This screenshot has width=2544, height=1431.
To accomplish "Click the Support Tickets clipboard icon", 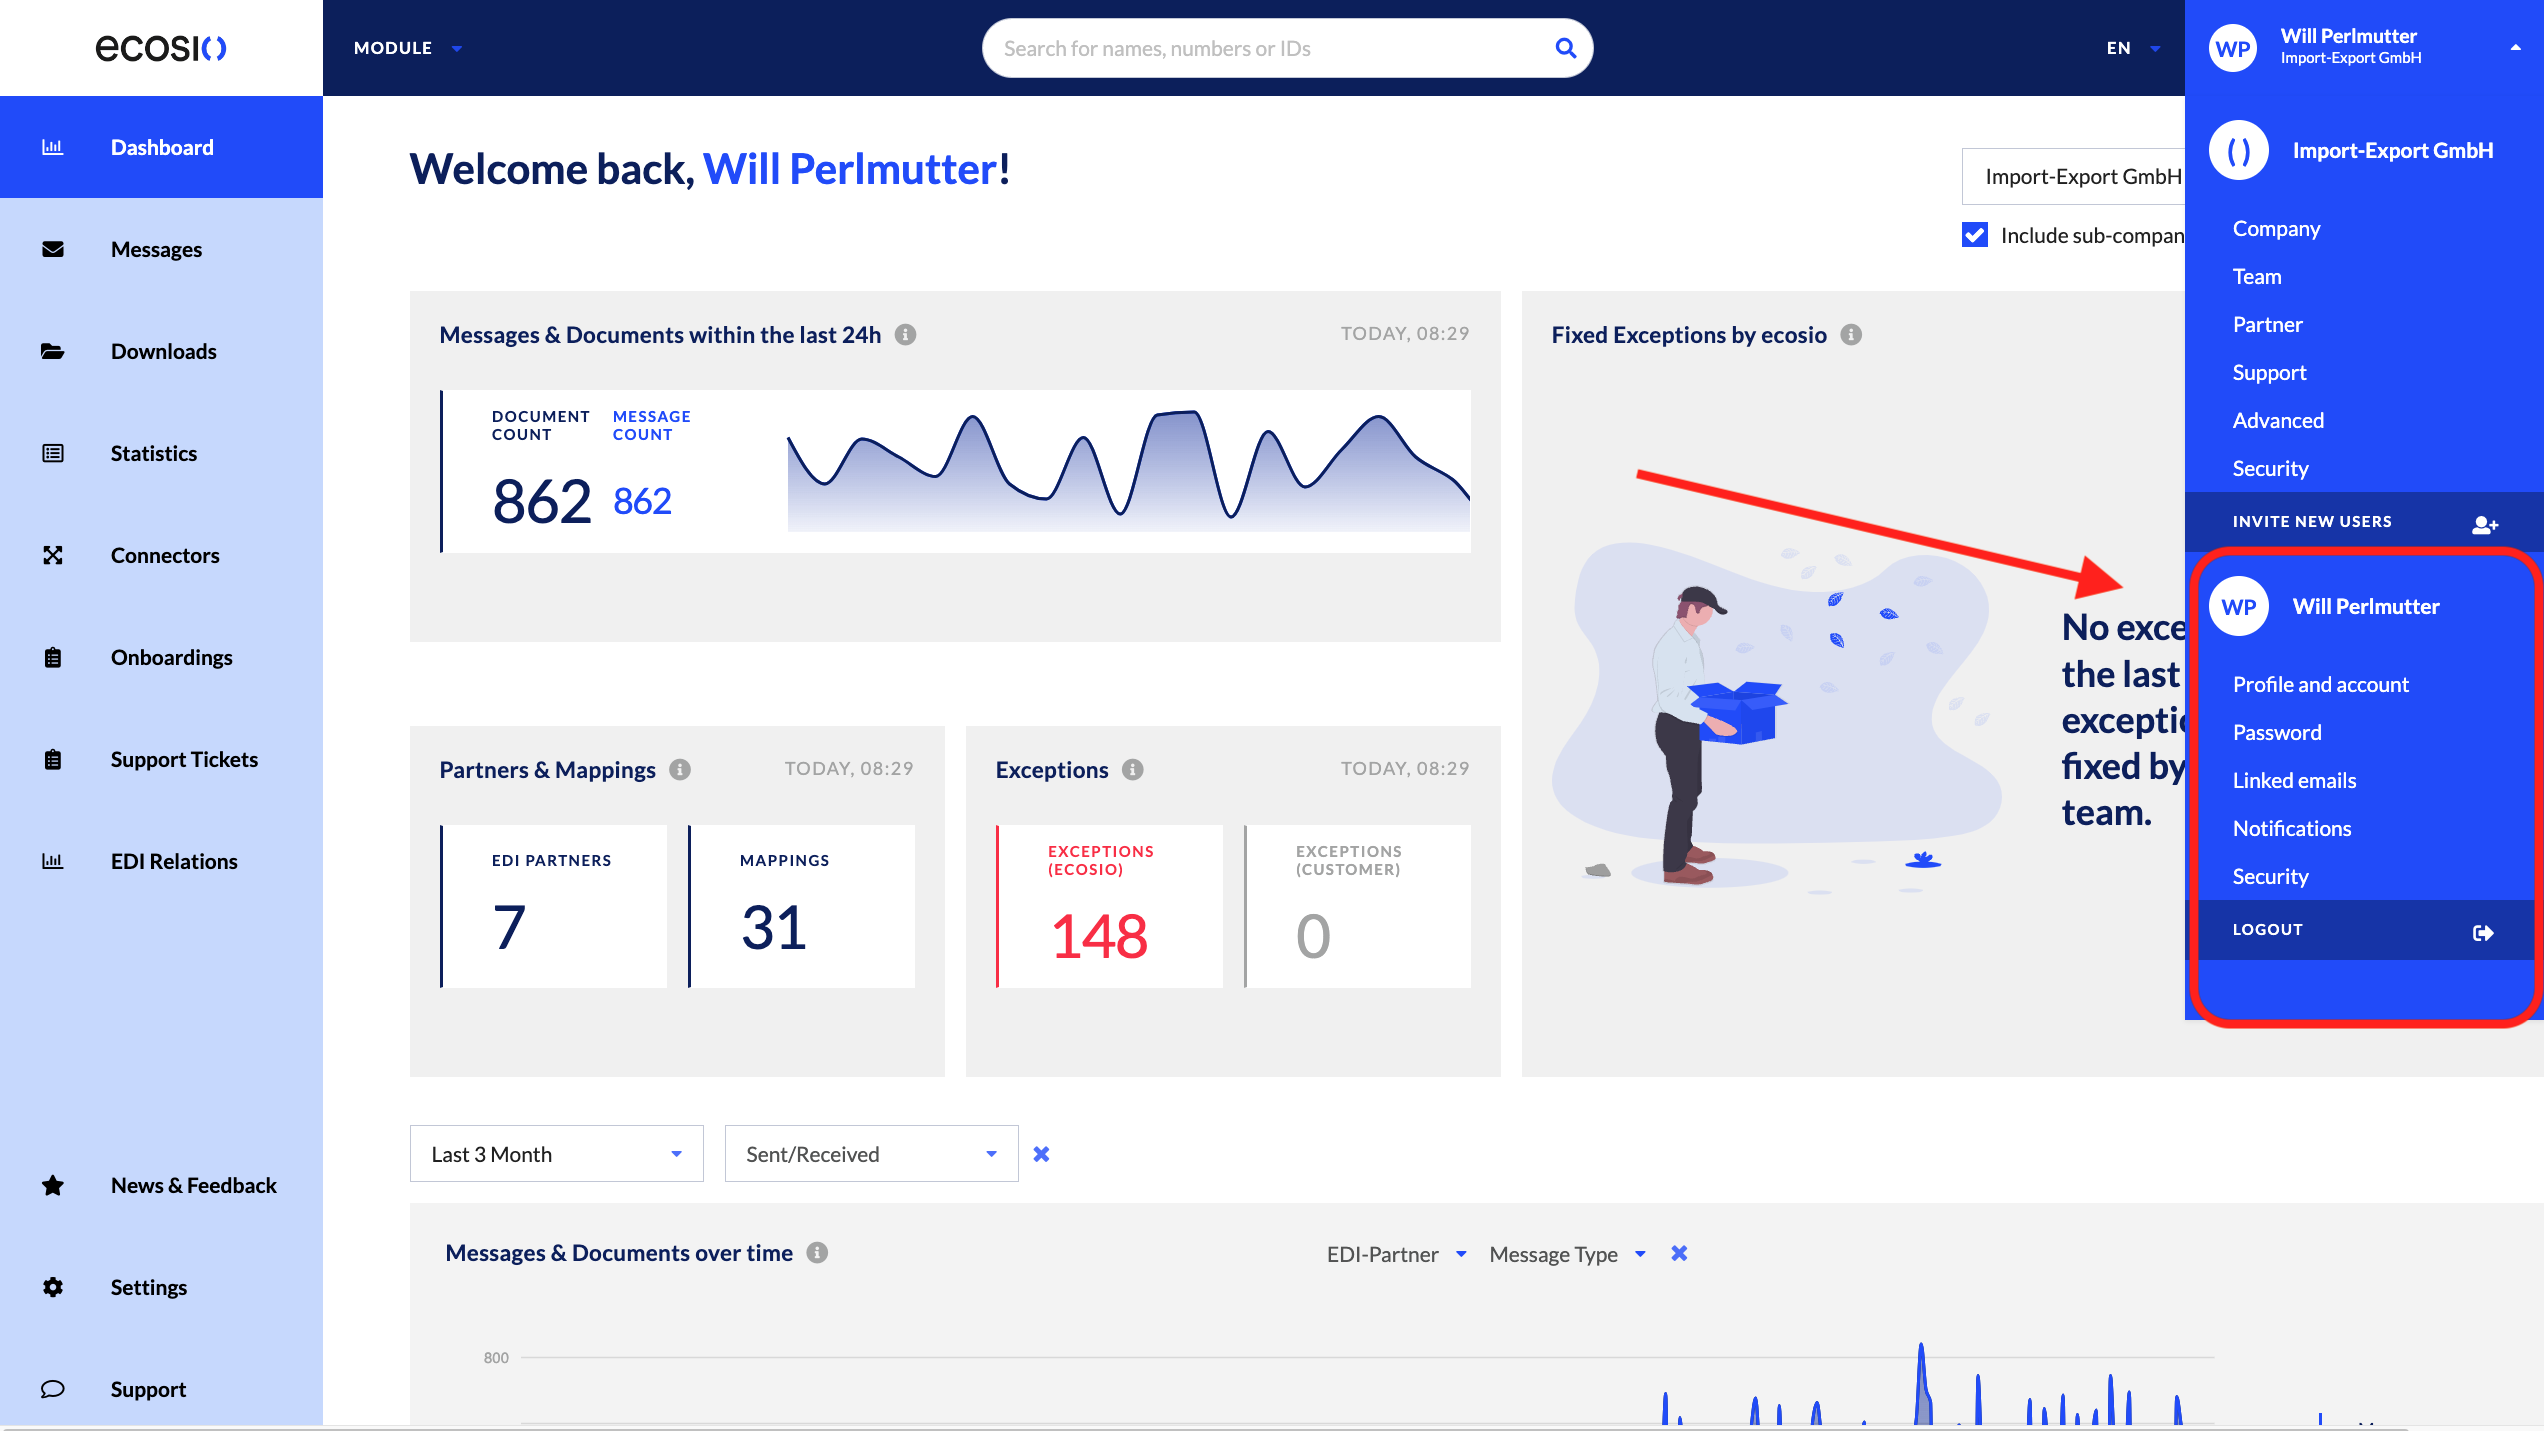I will click(x=53, y=759).
